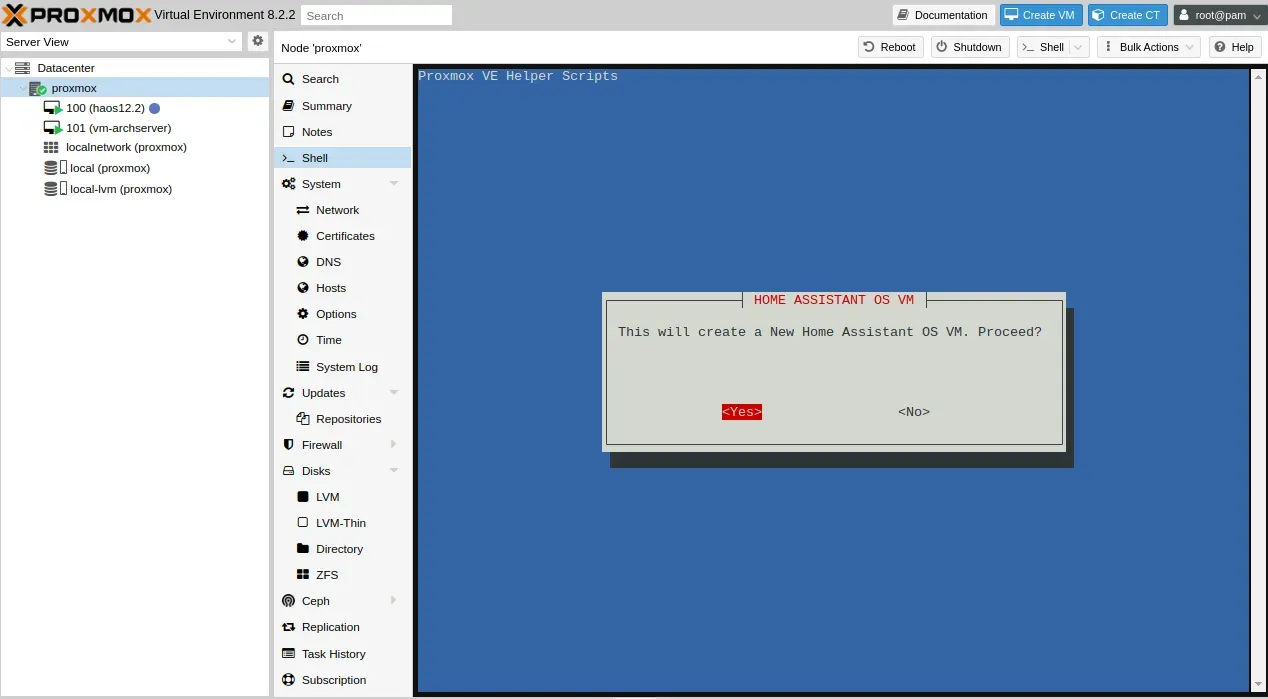This screenshot has height=699, width=1268.
Task: Click the Create CT button
Action: pos(1126,15)
